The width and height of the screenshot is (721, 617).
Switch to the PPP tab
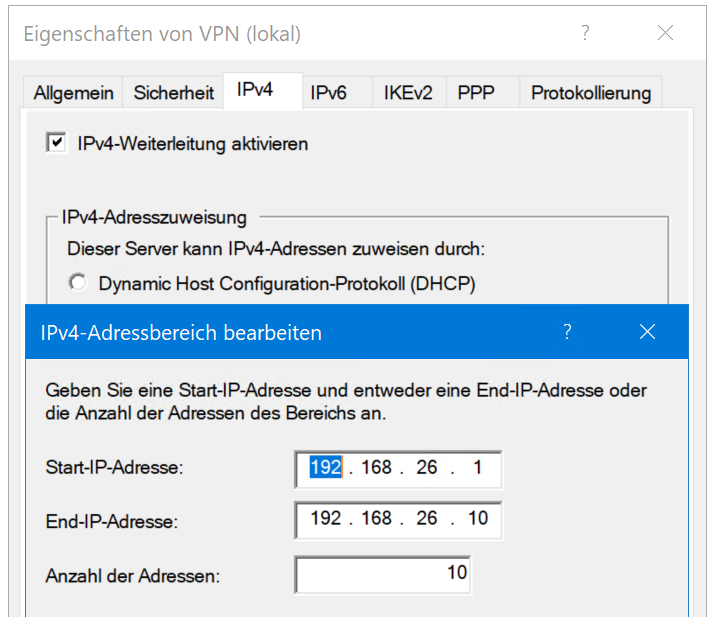click(476, 93)
